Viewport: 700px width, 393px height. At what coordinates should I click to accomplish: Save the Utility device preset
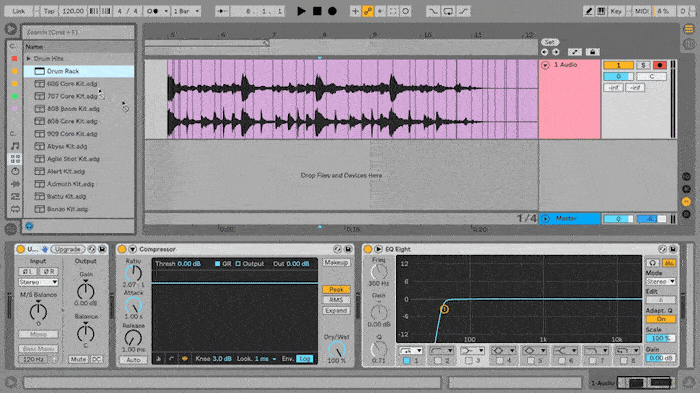click(102, 249)
